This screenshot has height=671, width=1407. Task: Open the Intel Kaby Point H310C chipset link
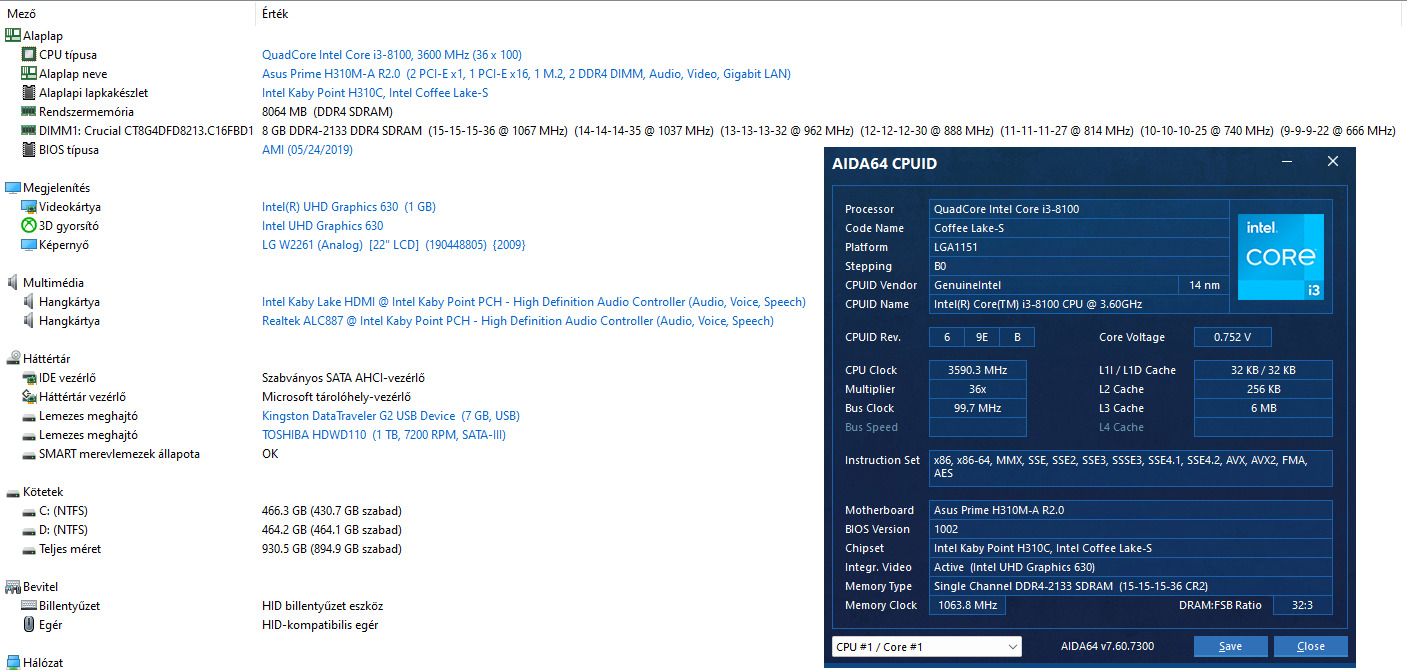pos(375,93)
